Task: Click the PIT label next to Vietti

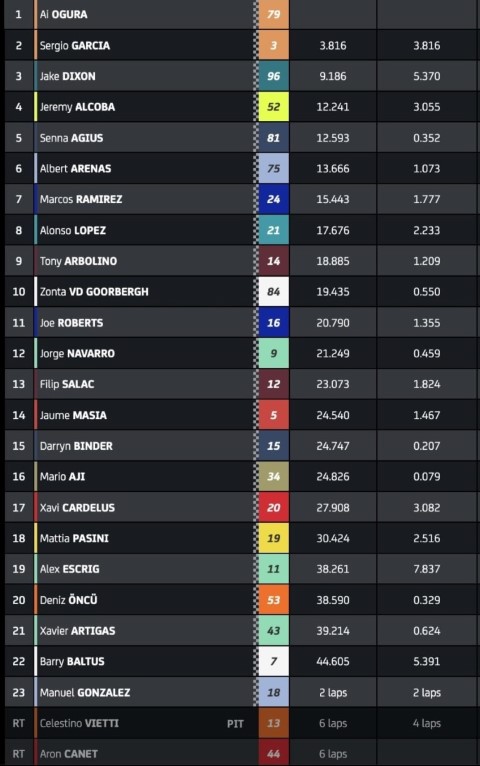Action: [x=235, y=723]
